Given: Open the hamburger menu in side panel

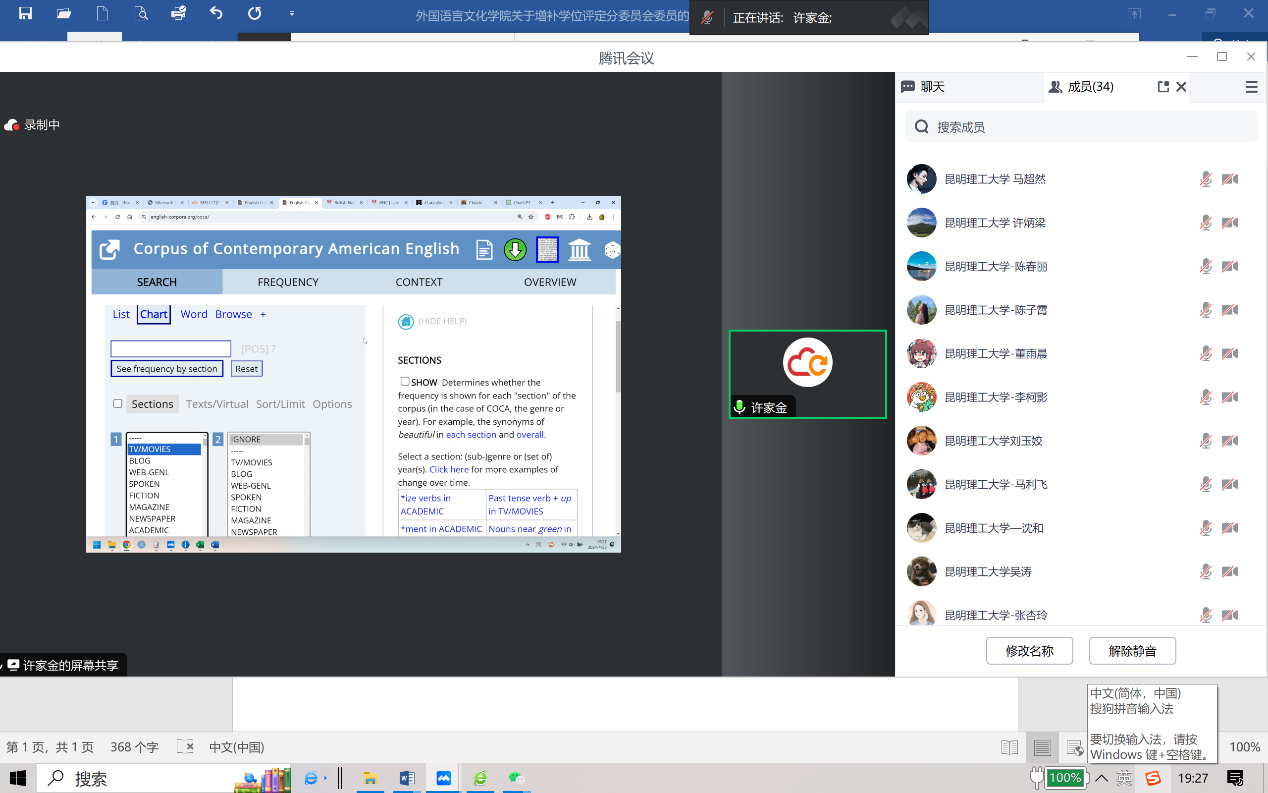Looking at the screenshot, I should click(x=1251, y=87).
